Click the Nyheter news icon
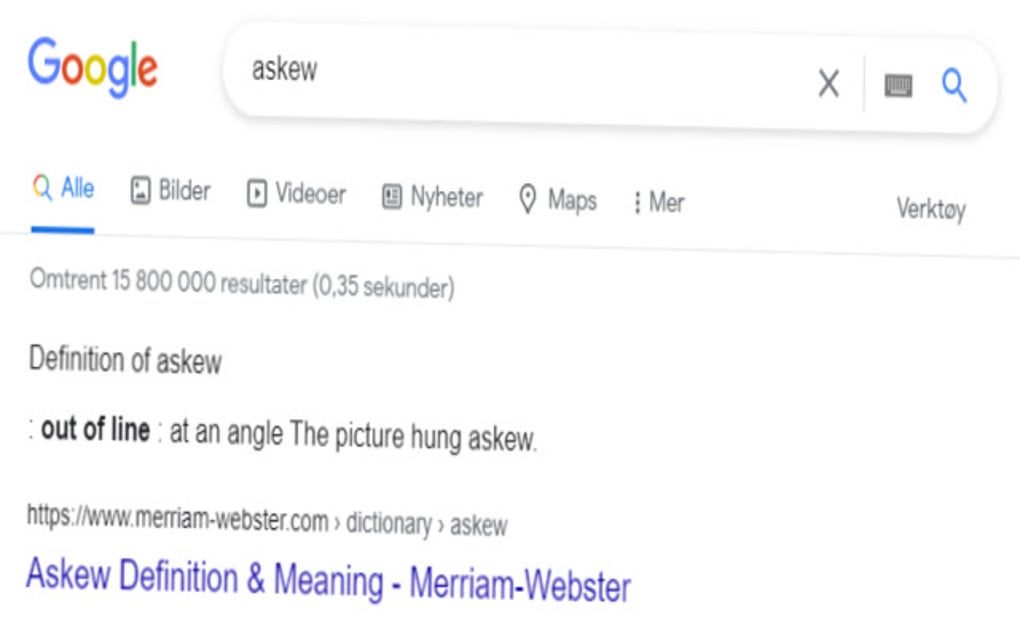 [391, 197]
